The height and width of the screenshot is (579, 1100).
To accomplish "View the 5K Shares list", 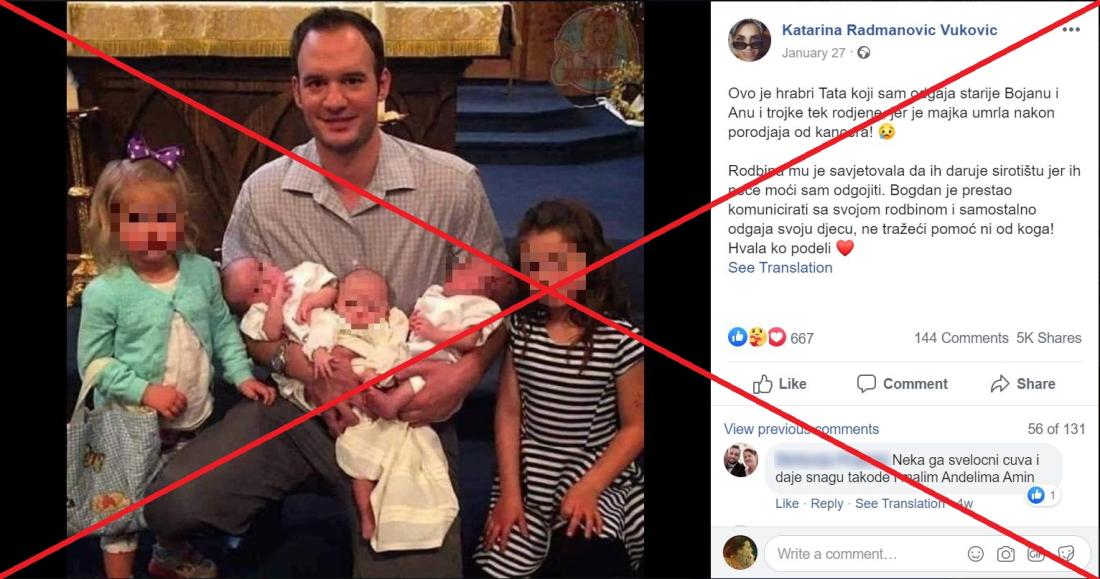I will point(1049,338).
